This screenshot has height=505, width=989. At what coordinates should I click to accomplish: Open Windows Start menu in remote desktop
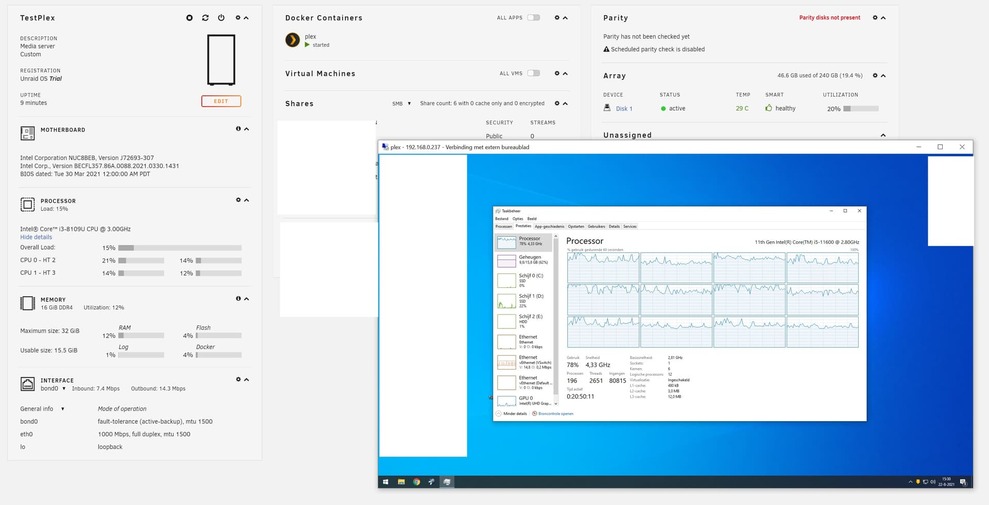pos(385,482)
